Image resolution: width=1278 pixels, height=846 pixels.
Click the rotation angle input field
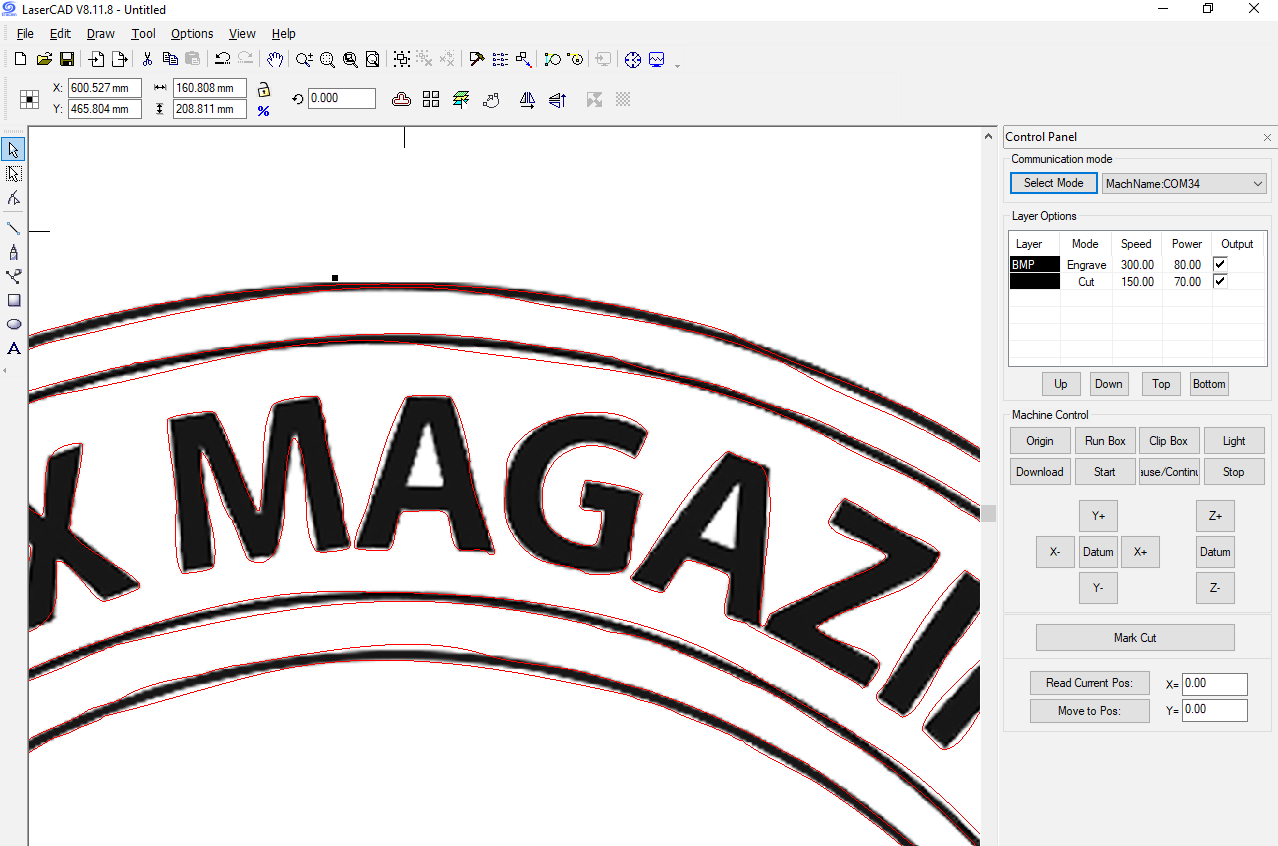click(x=341, y=99)
